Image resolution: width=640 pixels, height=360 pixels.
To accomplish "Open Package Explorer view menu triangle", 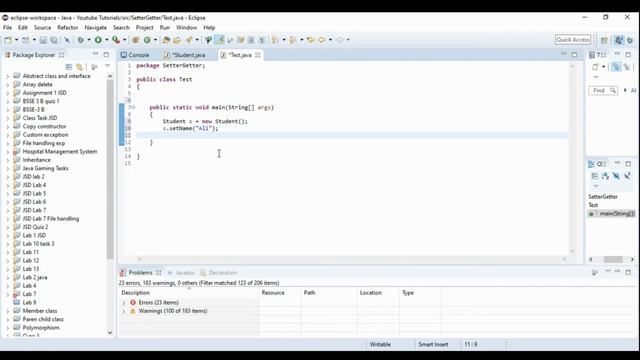I will coord(107,66).
